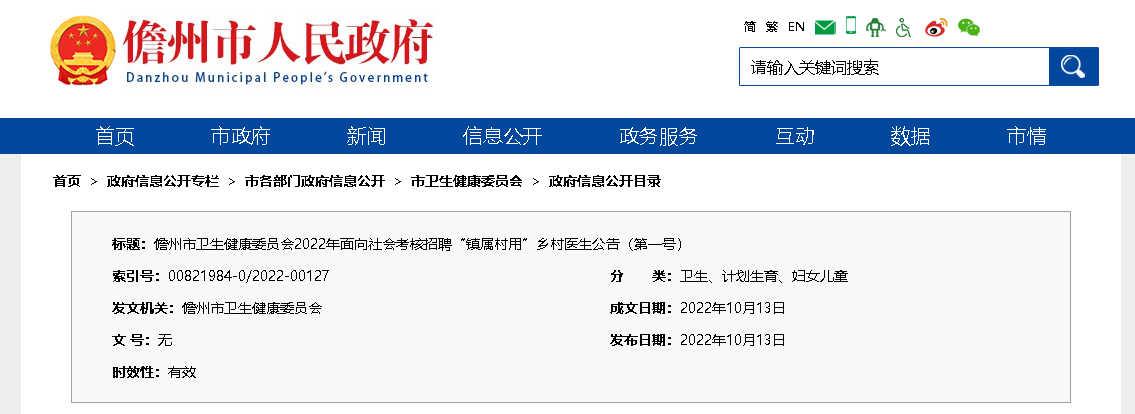
Task: Open 政府信息公开目录 breadcrumb link
Action: pos(604,182)
